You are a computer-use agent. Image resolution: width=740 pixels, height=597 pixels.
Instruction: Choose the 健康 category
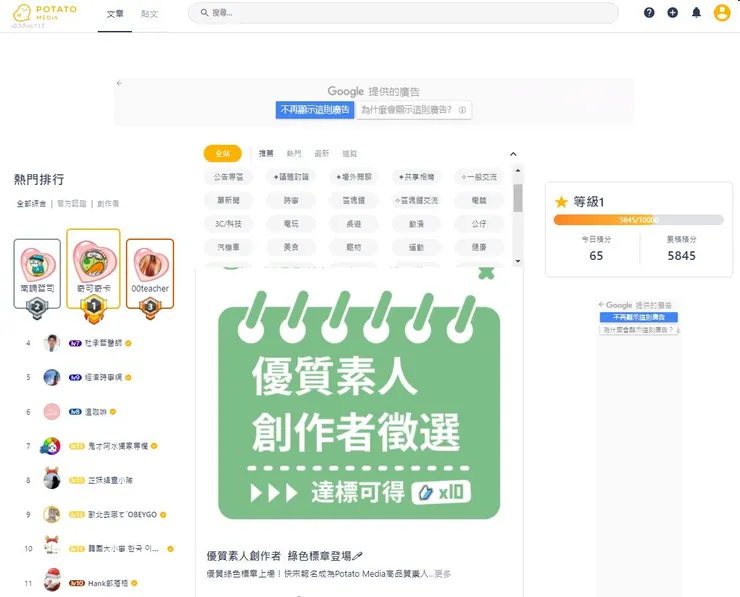coord(479,247)
